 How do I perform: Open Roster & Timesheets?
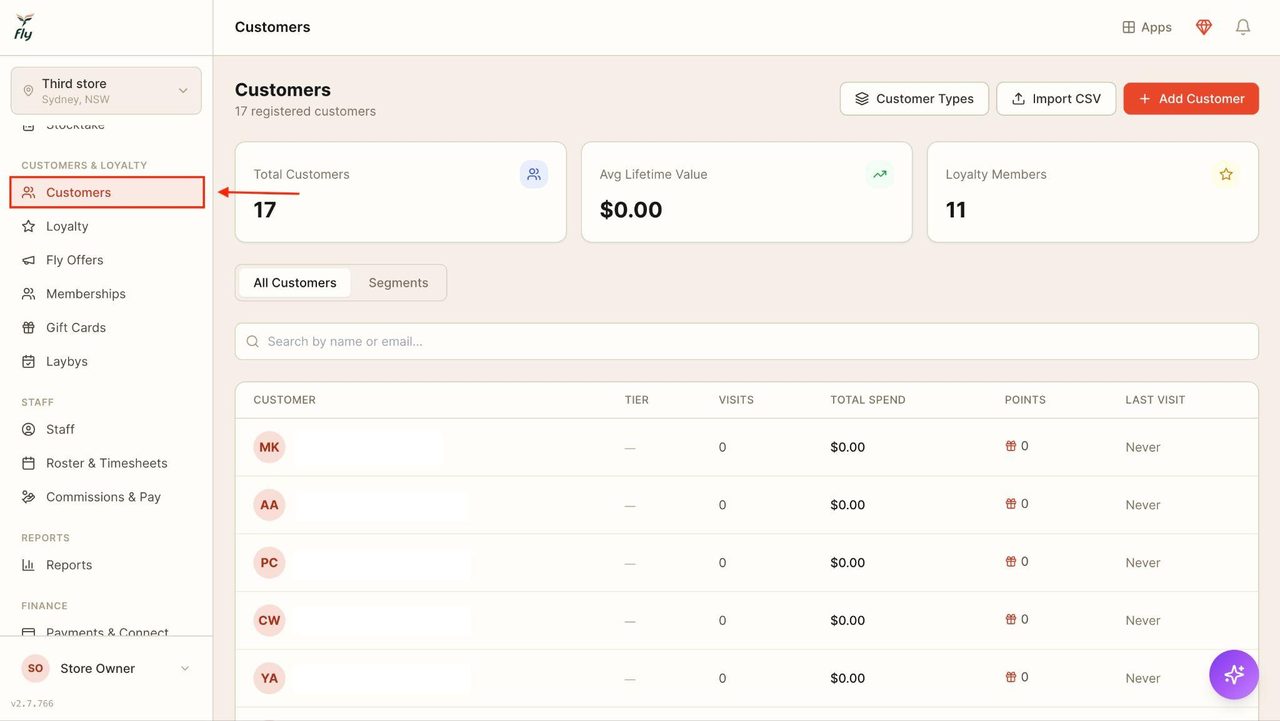tap(107, 463)
